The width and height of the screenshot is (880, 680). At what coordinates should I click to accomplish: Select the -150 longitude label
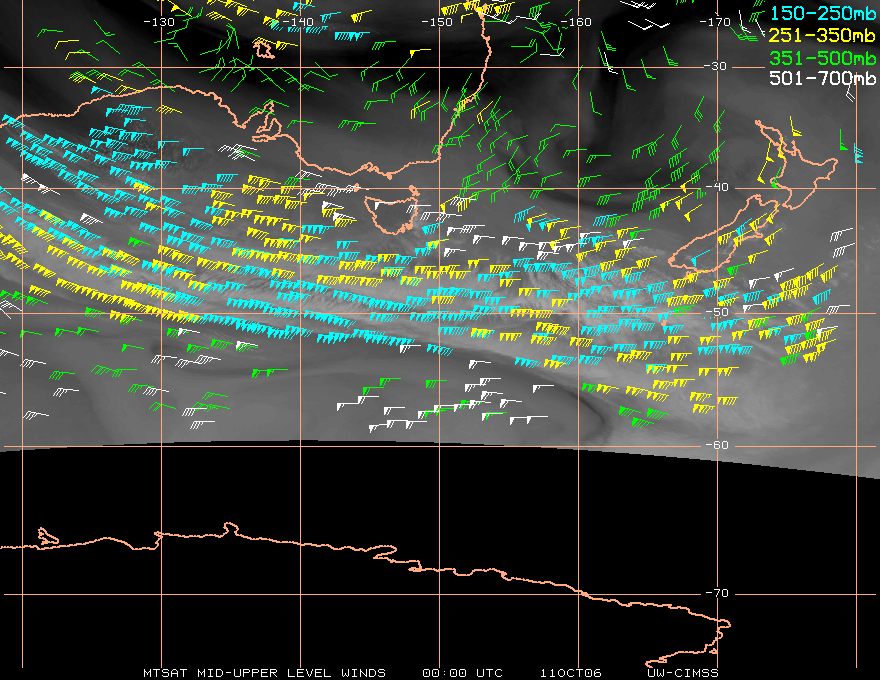pos(437,22)
